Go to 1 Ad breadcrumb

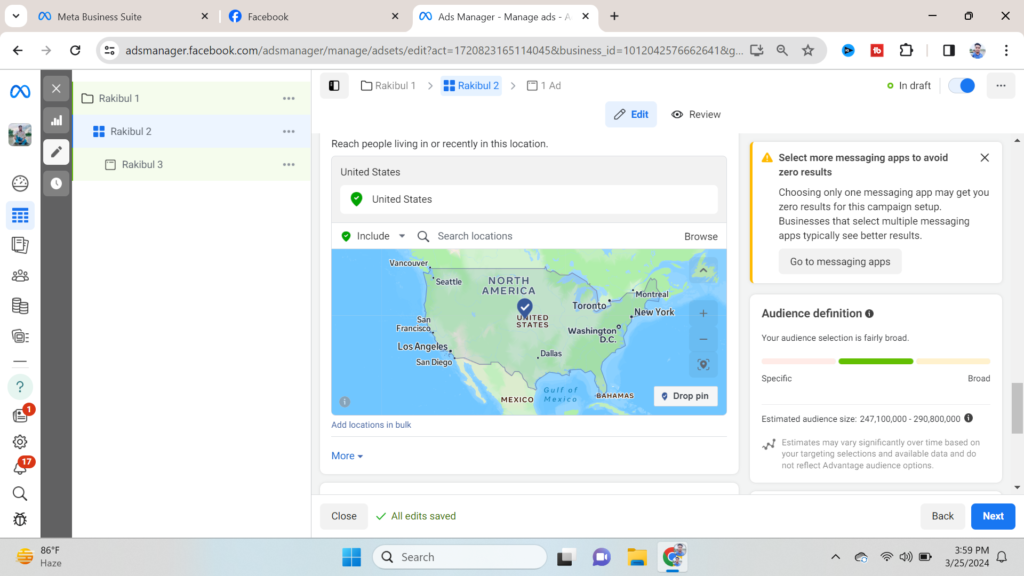click(544, 86)
